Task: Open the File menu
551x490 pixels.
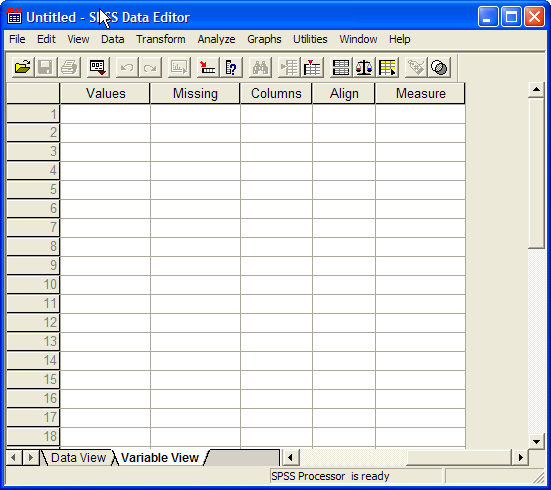Action: (17, 39)
